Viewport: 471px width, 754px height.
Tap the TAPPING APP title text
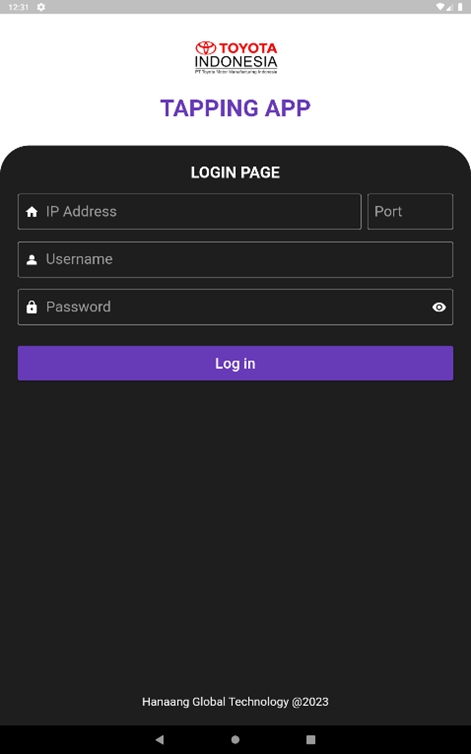(x=235, y=108)
